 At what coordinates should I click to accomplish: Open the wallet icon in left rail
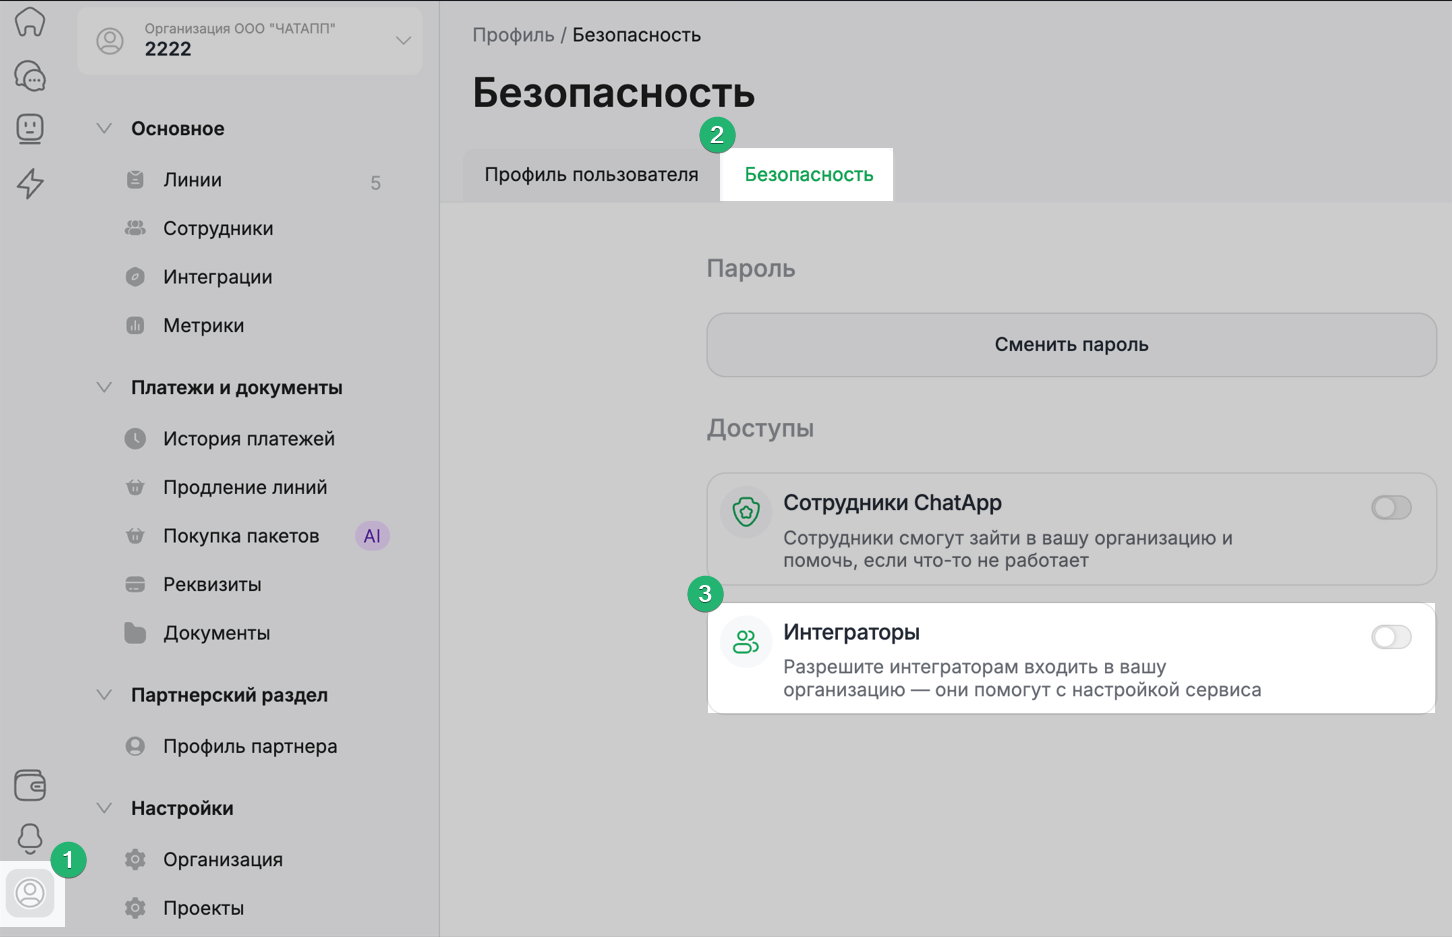tap(30, 785)
